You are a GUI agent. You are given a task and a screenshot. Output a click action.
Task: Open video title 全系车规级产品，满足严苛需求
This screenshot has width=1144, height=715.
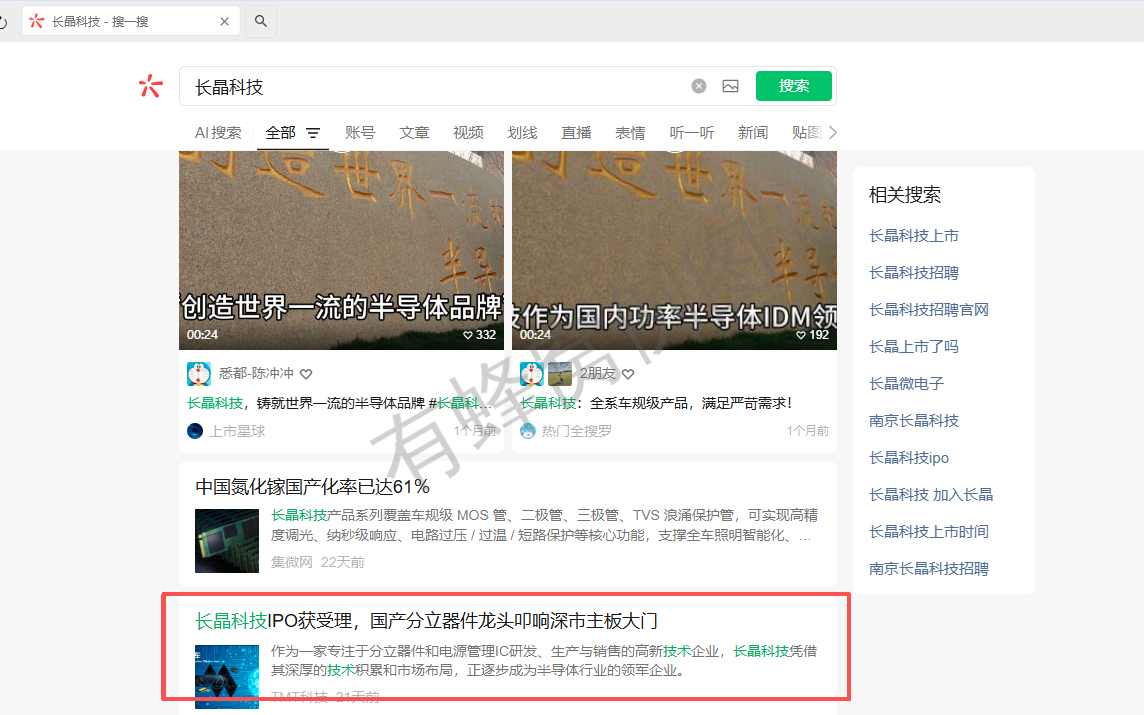[x=656, y=403]
